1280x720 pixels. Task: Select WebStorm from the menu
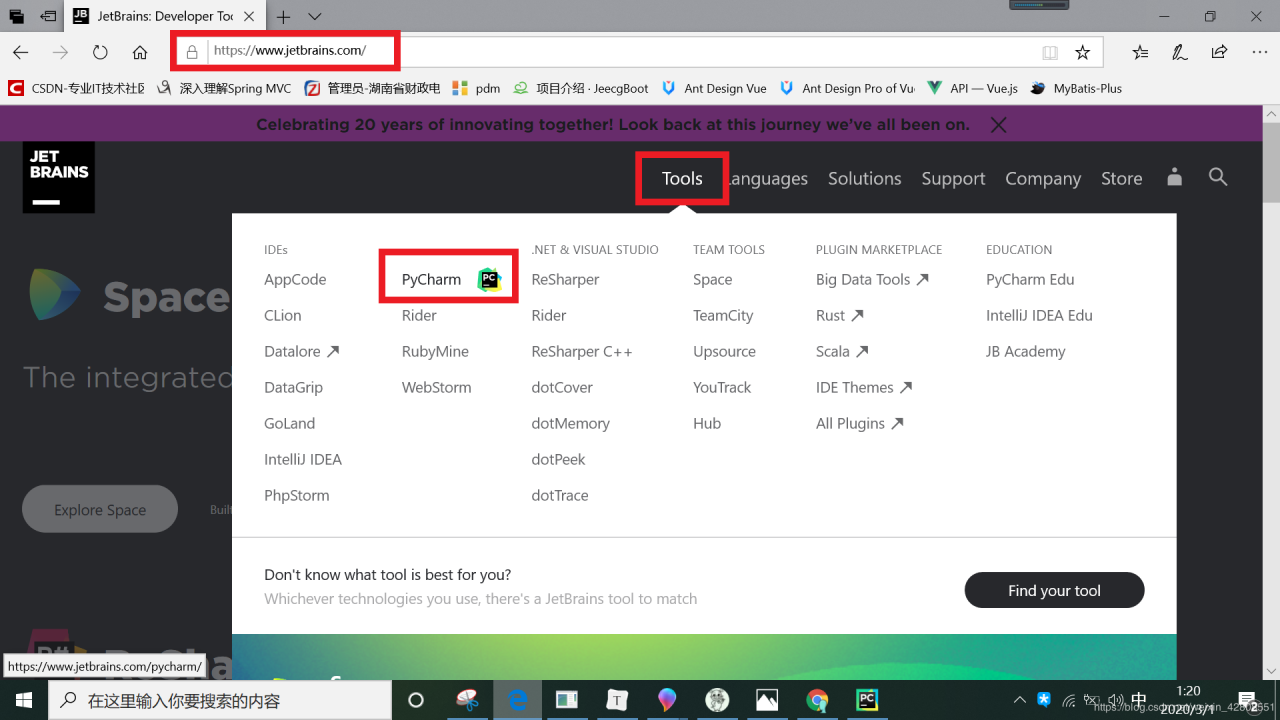[436, 387]
